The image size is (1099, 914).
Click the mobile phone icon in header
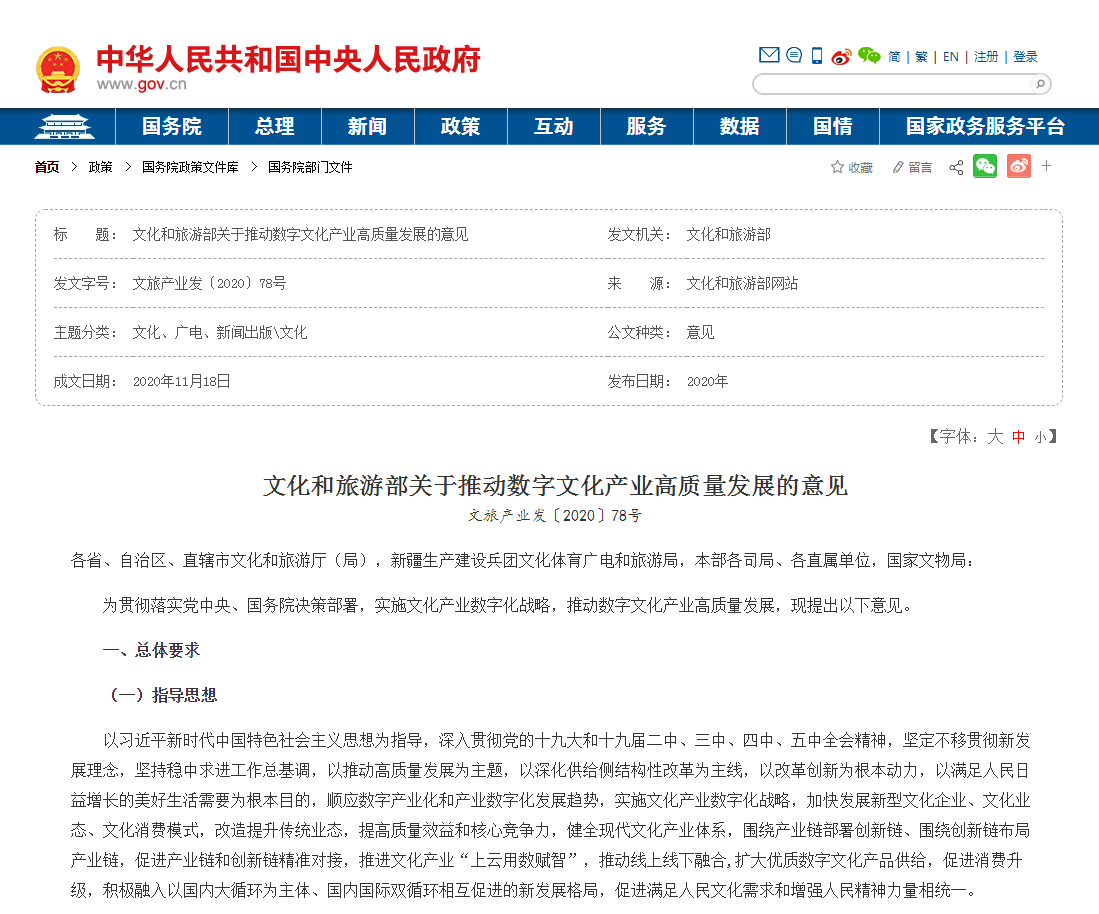click(x=817, y=56)
